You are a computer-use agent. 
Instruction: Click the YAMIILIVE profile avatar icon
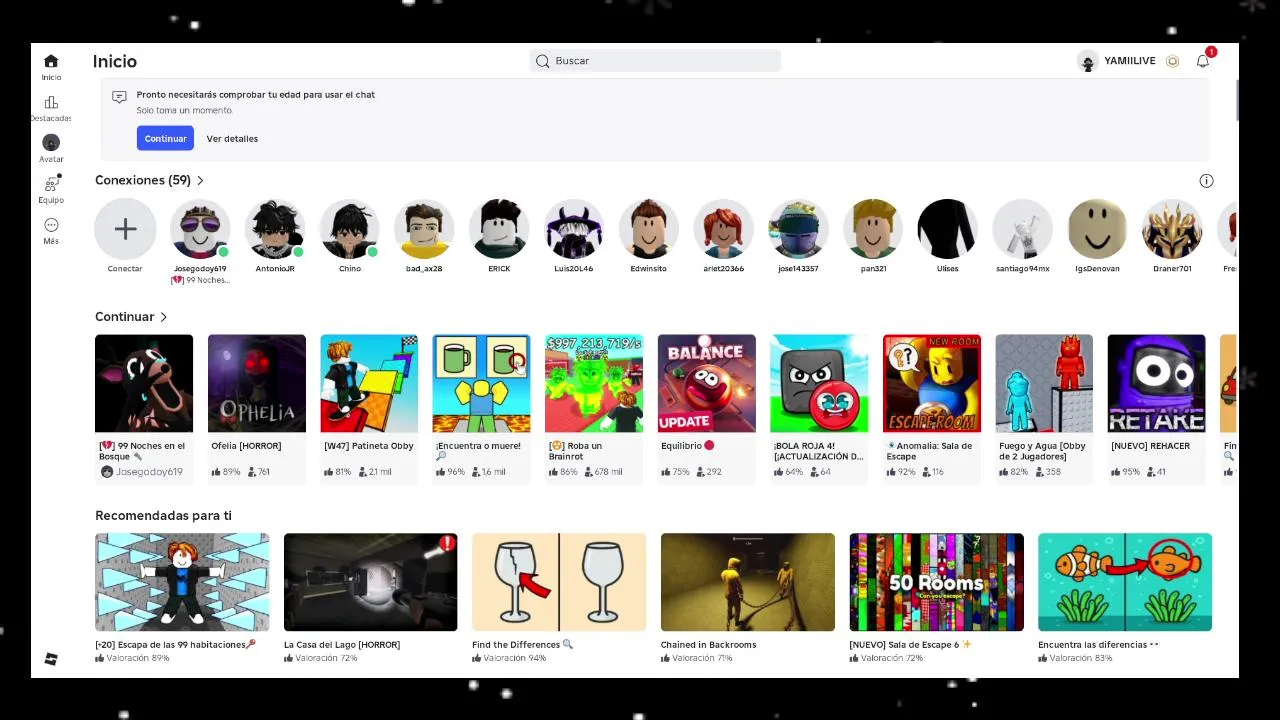coord(1088,61)
